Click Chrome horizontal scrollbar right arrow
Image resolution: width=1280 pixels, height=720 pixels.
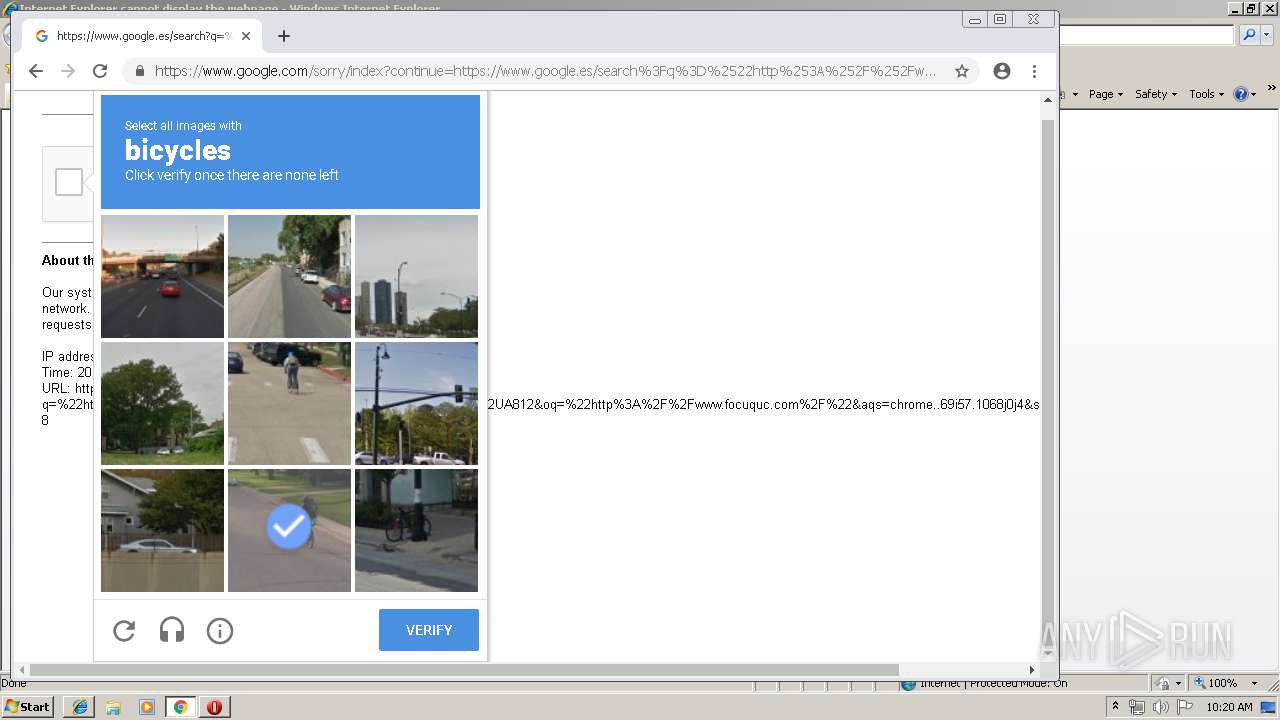tap(1032, 670)
